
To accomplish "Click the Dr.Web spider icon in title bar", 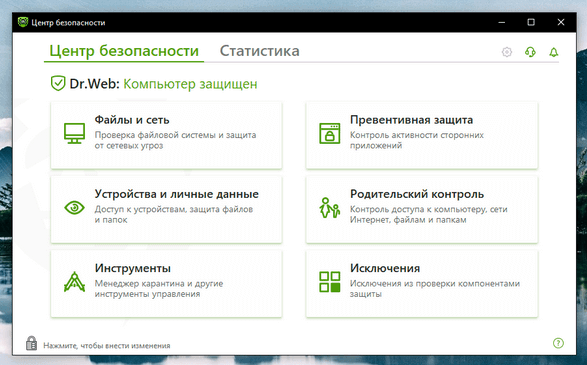I will coord(23,22).
